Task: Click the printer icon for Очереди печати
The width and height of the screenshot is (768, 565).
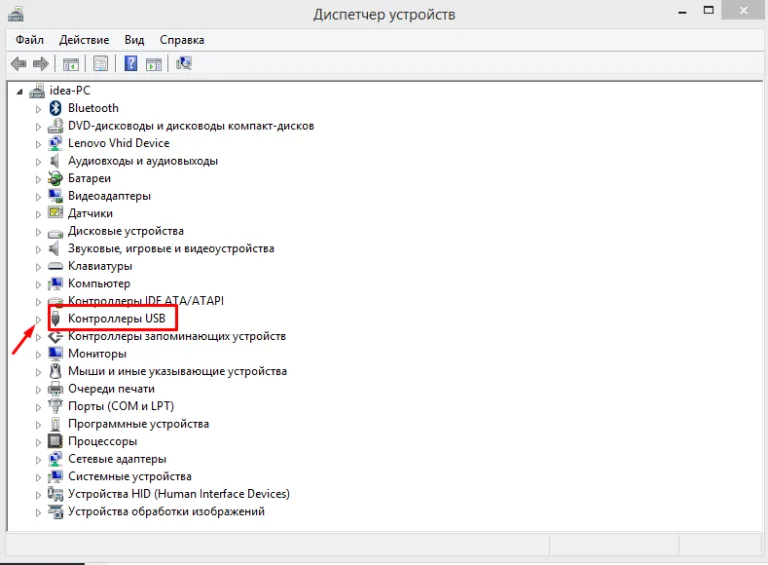Action: point(55,389)
